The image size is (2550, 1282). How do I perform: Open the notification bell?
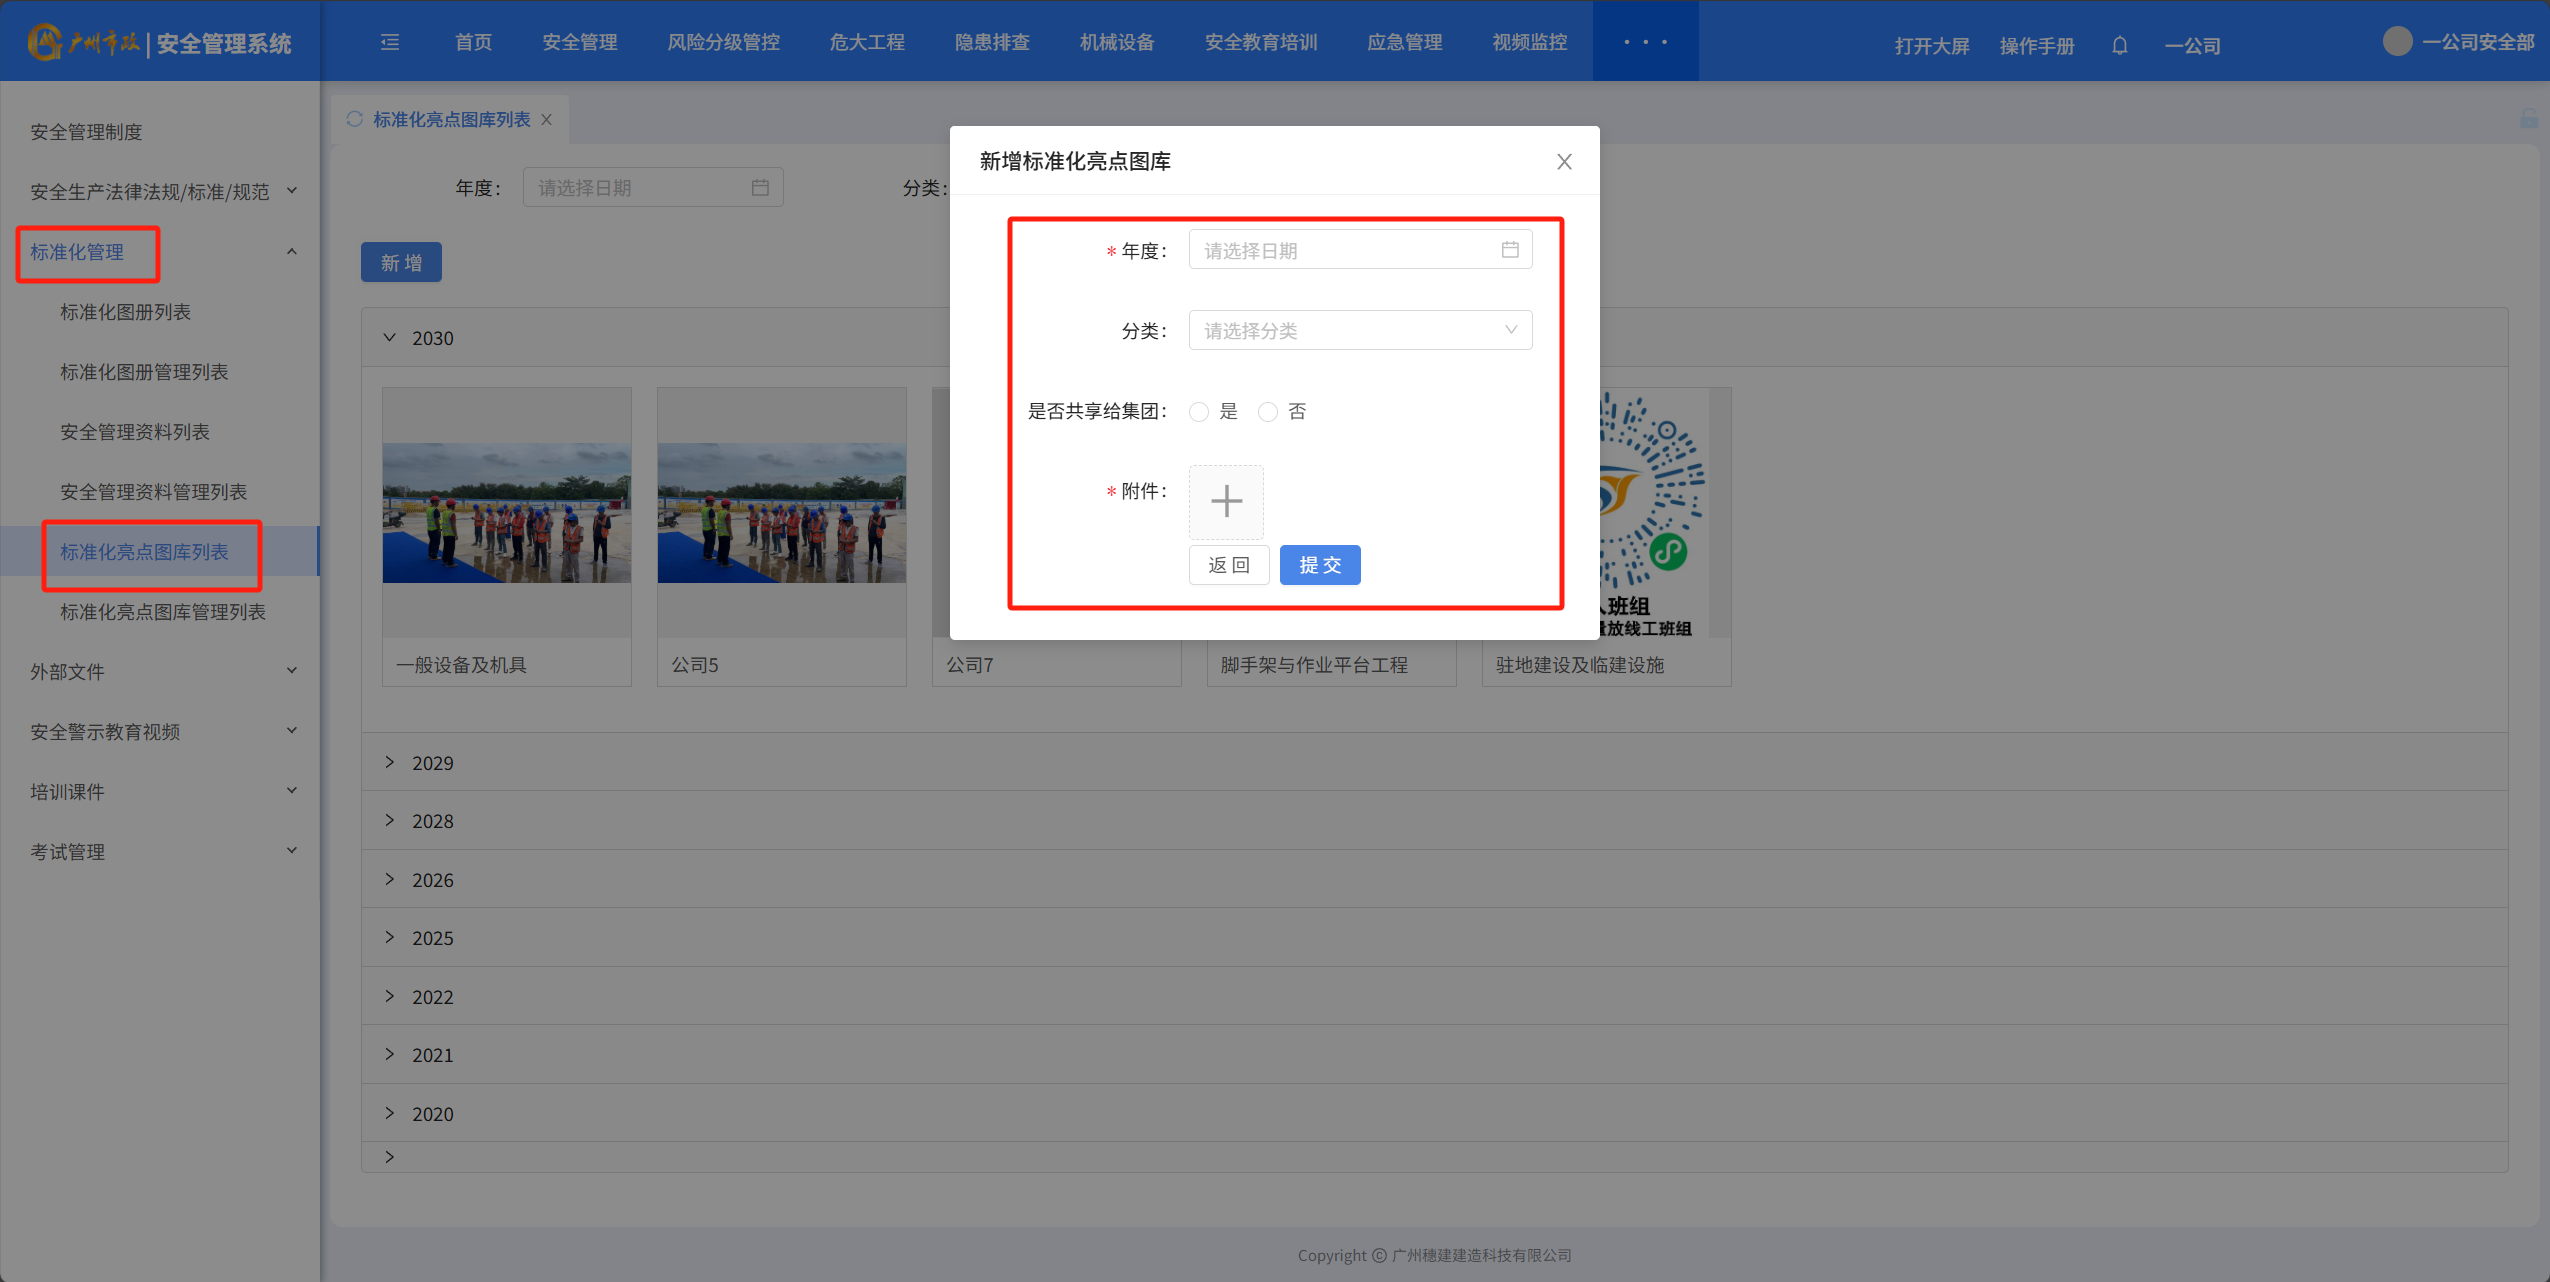[2119, 46]
